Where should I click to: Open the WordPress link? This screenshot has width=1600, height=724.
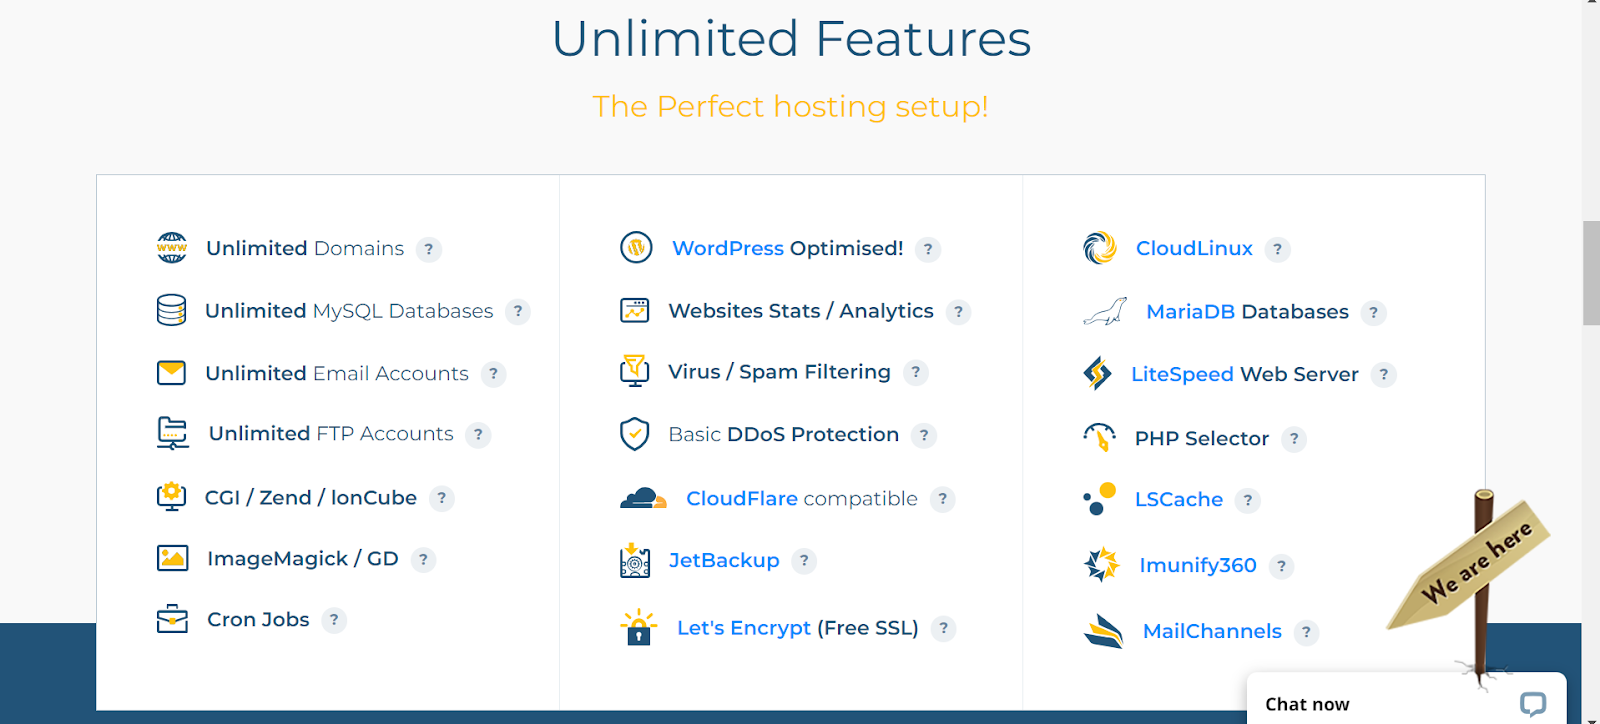pos(728,248)
